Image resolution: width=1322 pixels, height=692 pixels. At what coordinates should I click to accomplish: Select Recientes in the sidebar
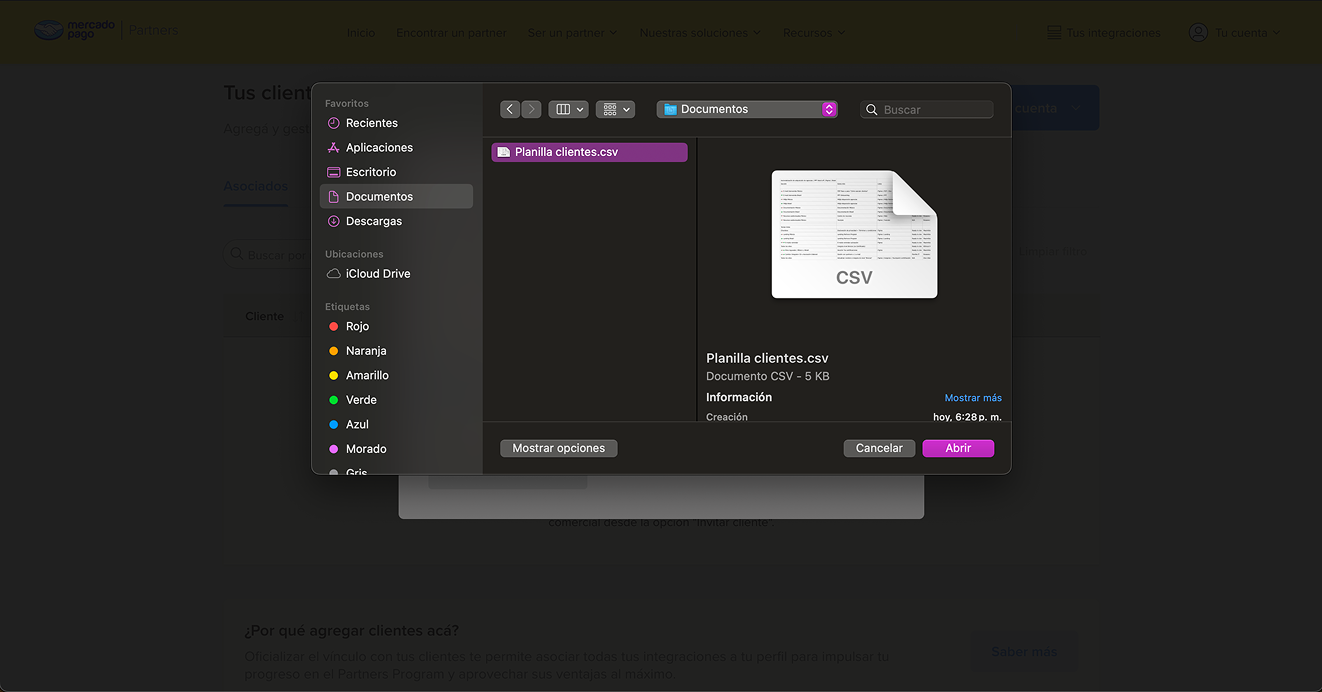click(x=396, y=123)
